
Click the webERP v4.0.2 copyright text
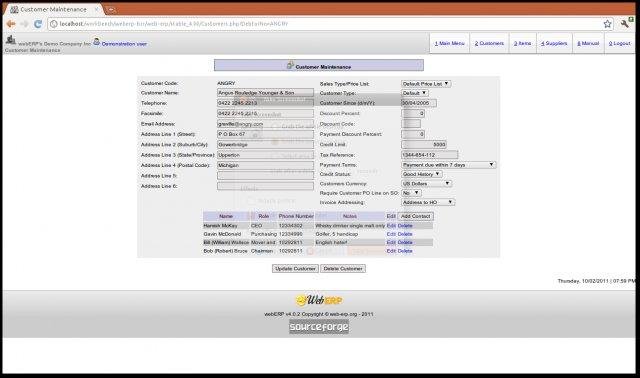[x=319, y=314]
